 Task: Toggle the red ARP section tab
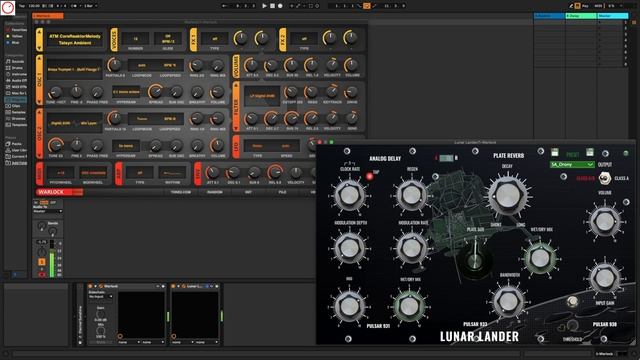[118, 173]
